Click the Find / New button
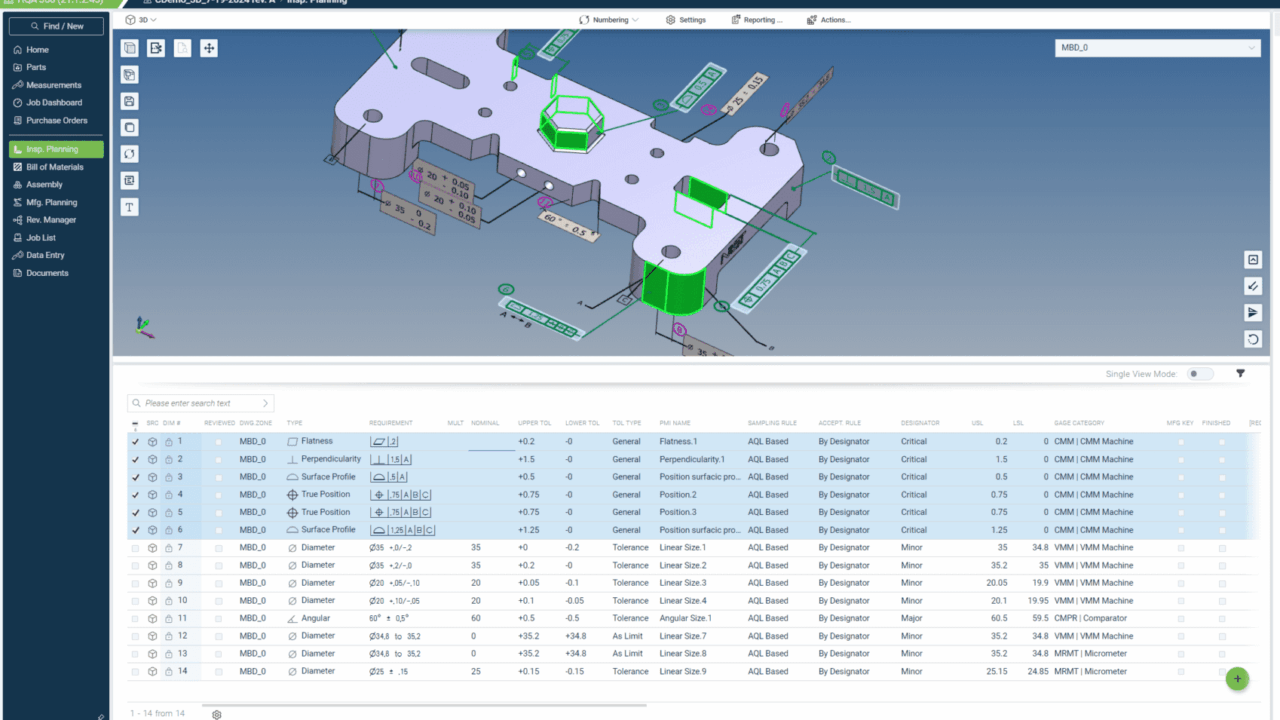This screenshot has width=1280, height=720. (57, 26)
